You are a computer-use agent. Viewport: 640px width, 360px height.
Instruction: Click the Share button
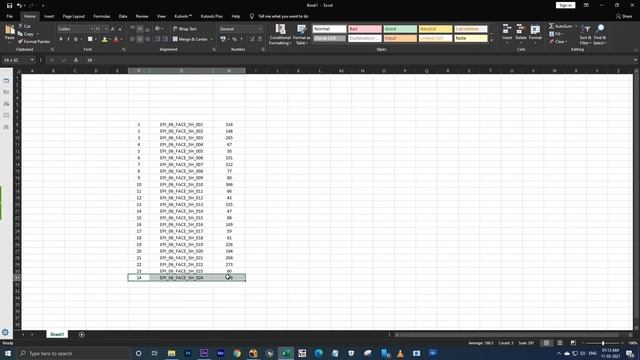[x=624, y=16]
